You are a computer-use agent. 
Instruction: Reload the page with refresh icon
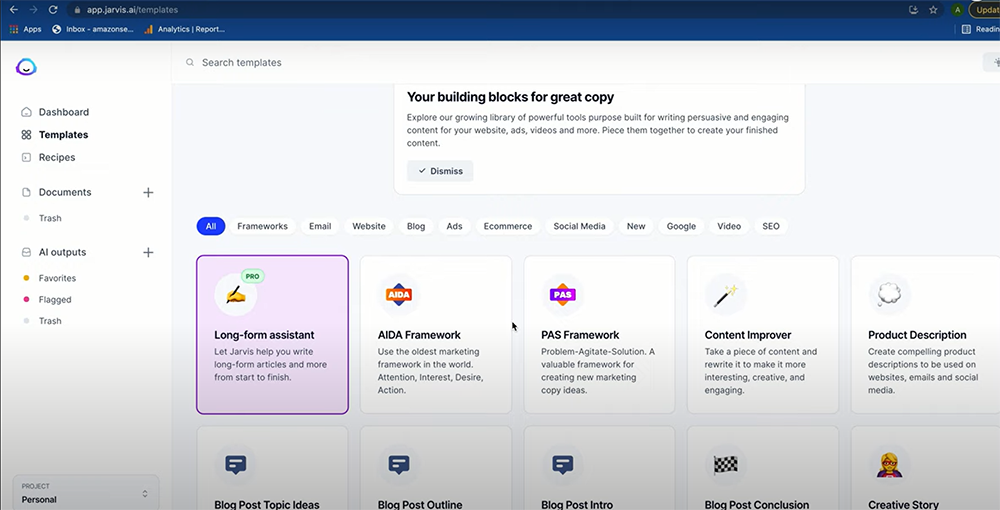[53, 10]
